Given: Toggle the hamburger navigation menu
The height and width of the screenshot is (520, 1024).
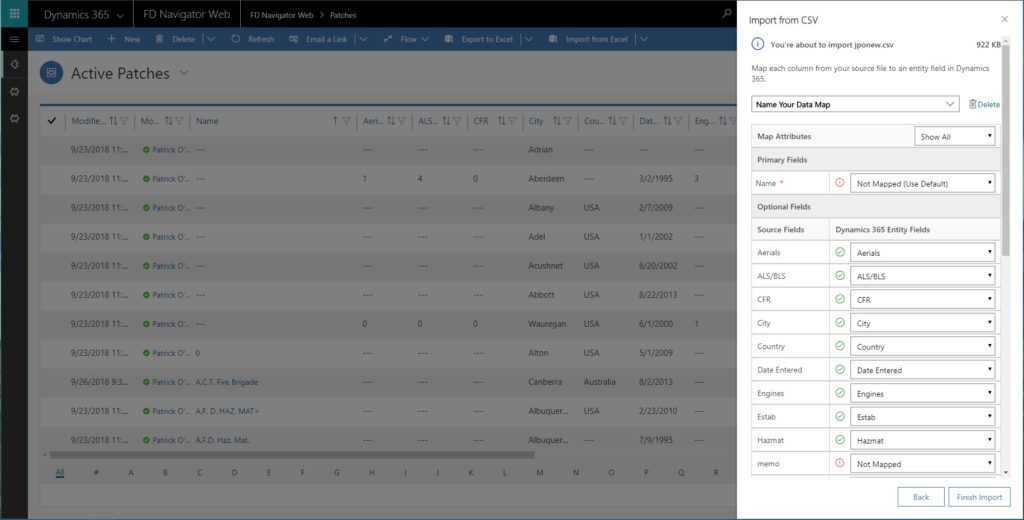Looking at the screenshot, I should 14,39.
